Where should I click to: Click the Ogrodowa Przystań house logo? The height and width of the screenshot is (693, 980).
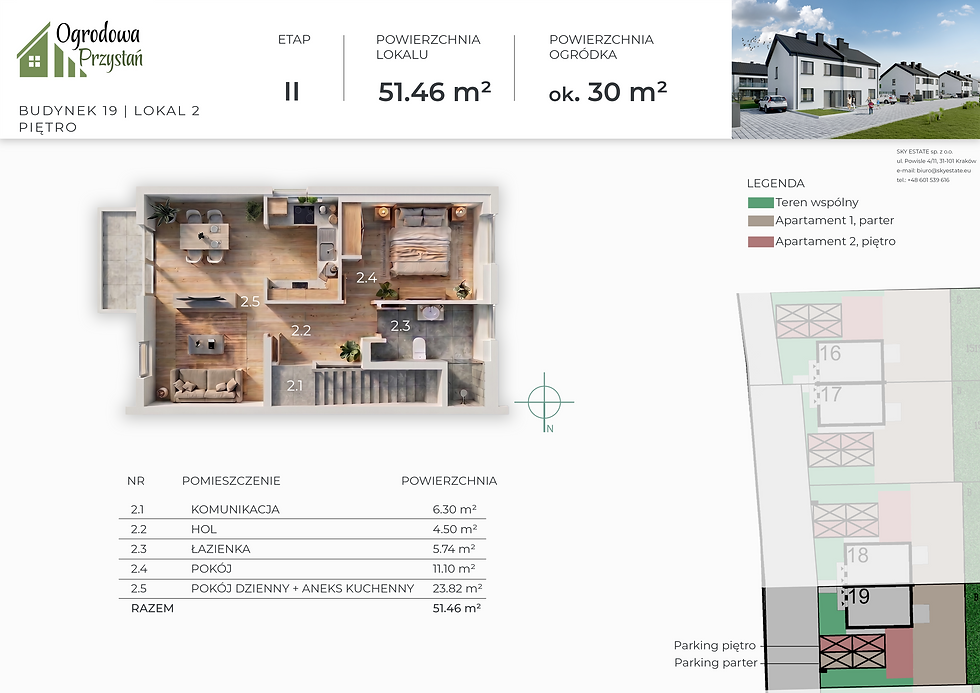pos(80,49)
